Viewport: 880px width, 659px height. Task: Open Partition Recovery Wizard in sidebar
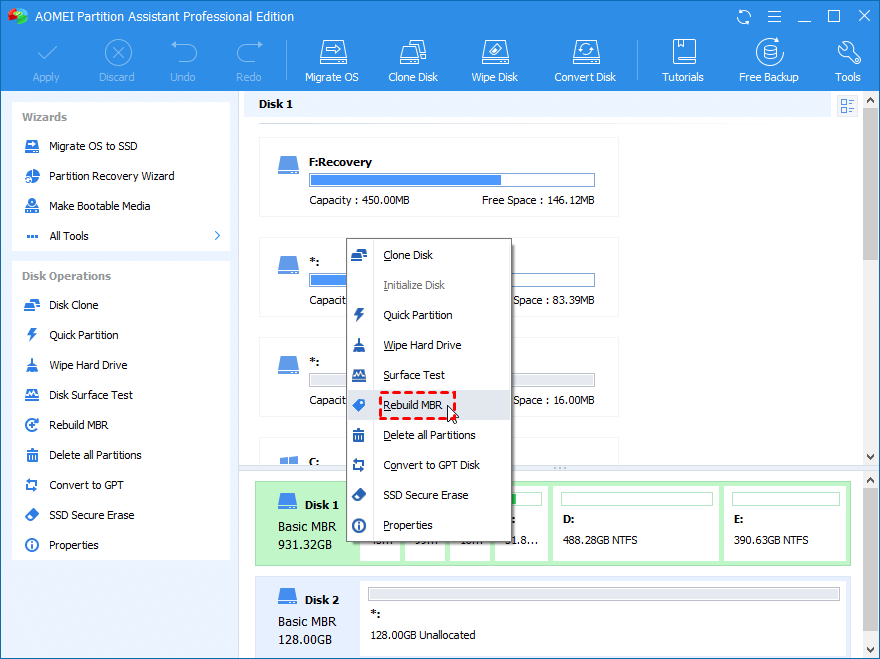click(111, 176)
